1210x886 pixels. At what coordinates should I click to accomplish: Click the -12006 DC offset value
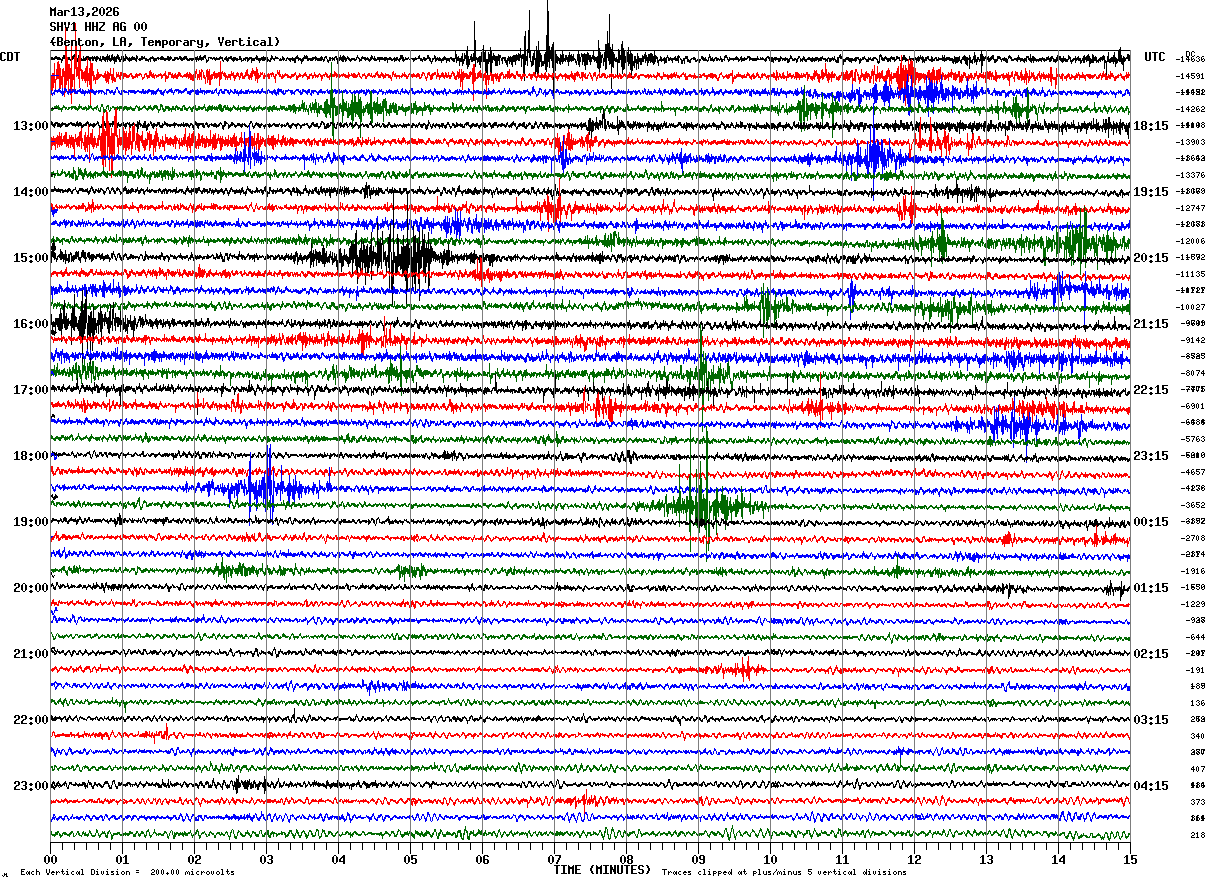coord(1190,241)
